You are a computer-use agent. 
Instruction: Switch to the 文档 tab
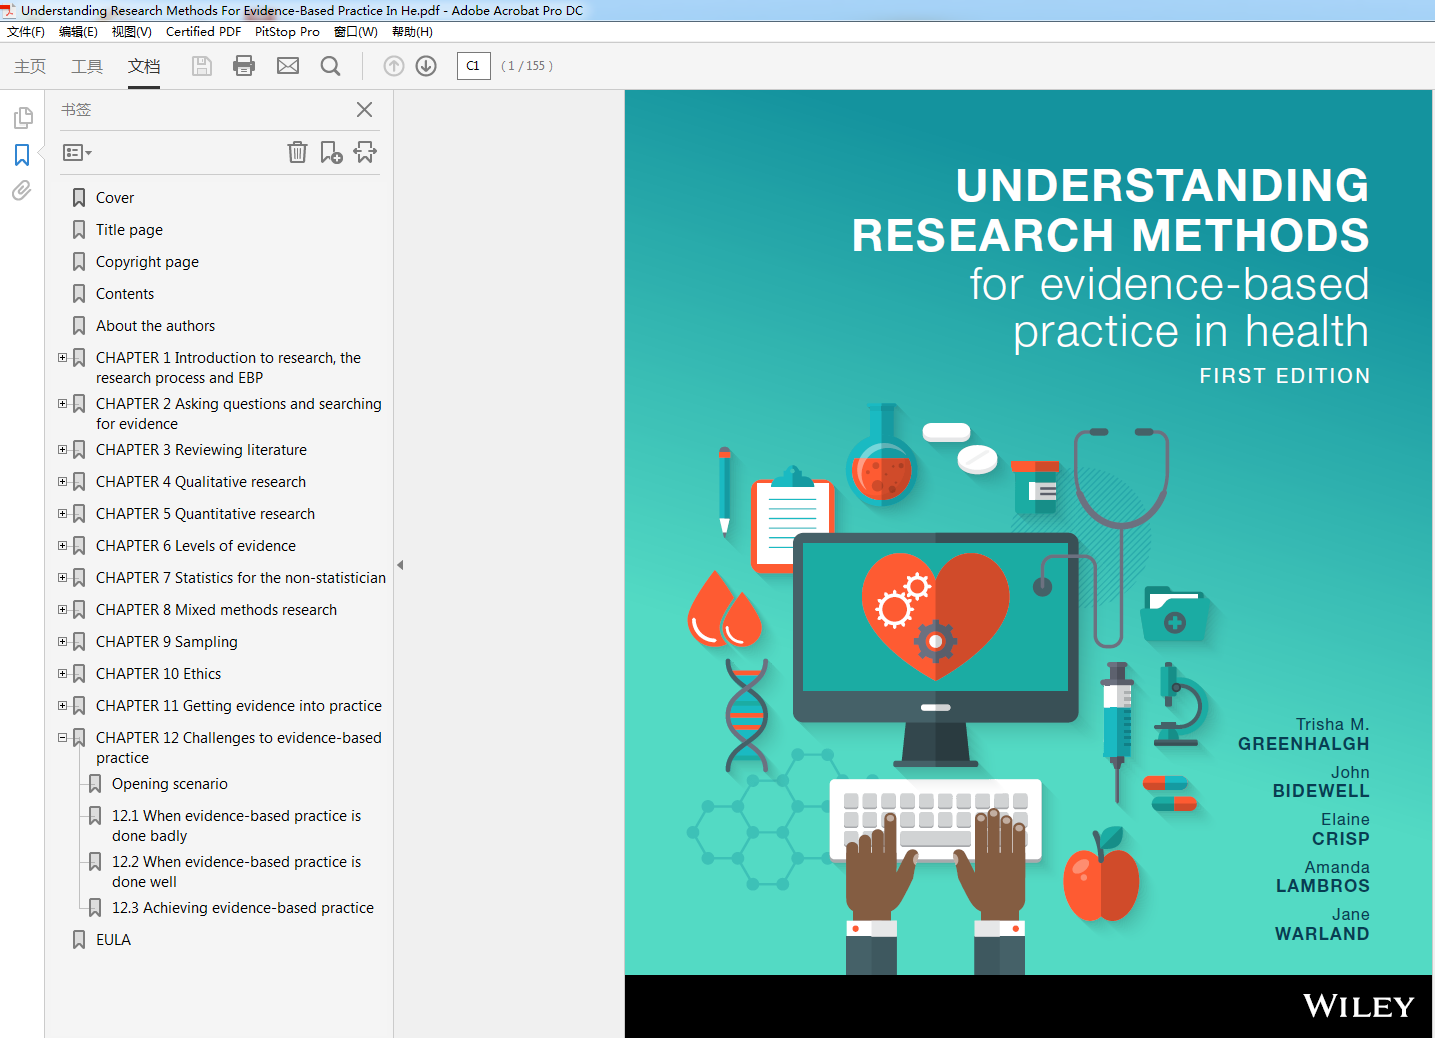pyautogui.click(x=144, y=66)
